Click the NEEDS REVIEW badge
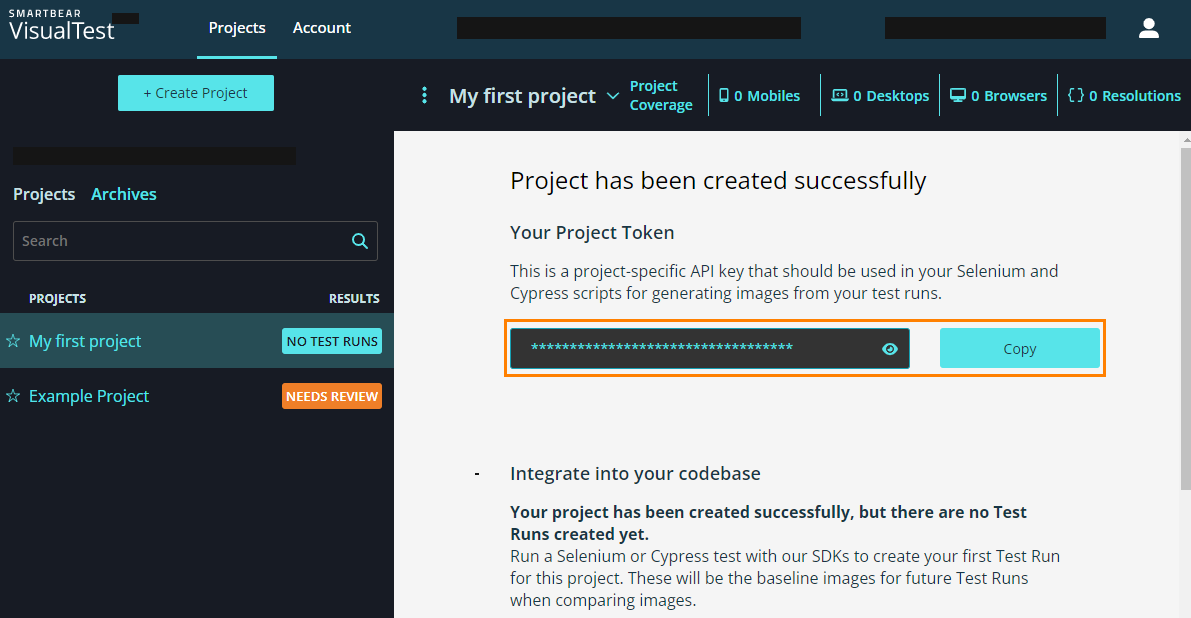Viewport: 1191px width, 618px height. tap(332, 396)
